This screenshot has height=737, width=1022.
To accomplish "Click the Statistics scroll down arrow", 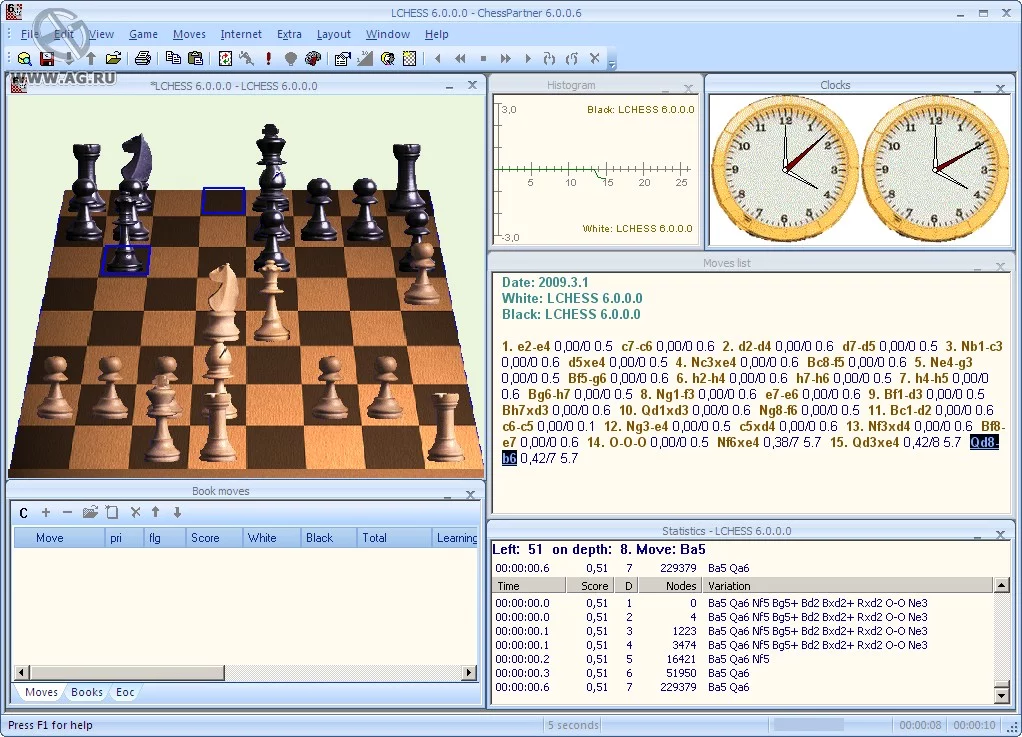I will [1002, 695].
